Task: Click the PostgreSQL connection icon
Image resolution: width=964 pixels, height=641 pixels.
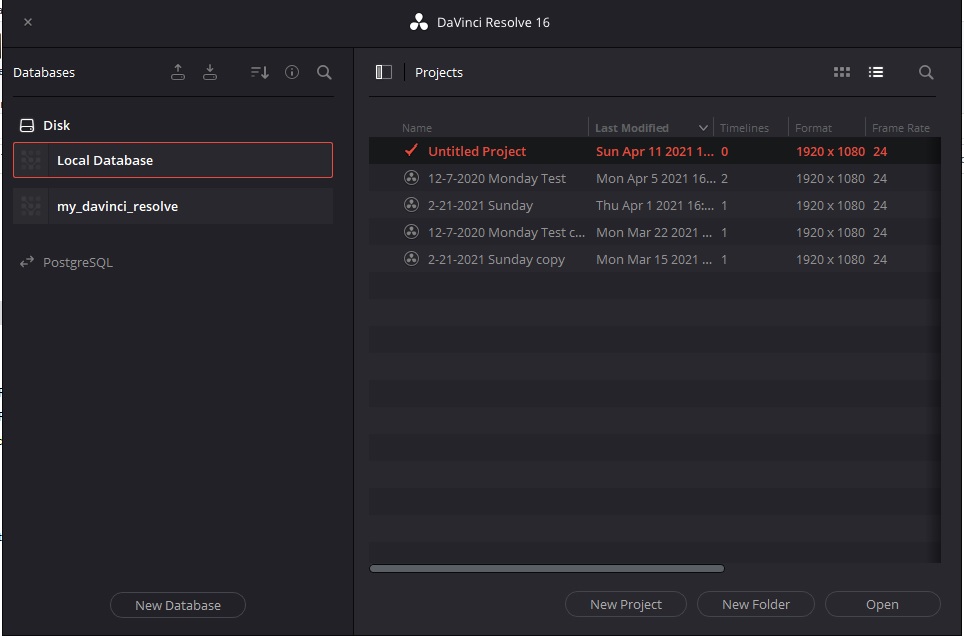Action: tap(26, 262)
